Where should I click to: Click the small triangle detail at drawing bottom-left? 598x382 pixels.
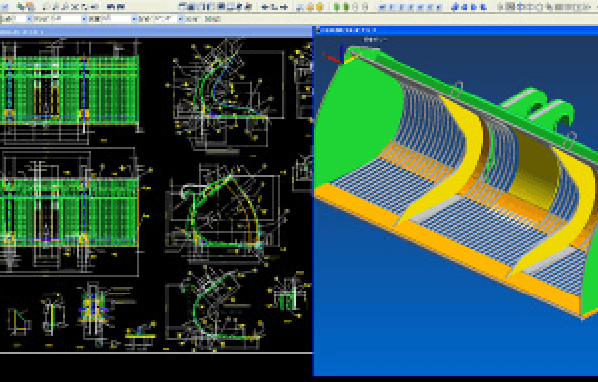pyautogui.click(x=19, y=321)
